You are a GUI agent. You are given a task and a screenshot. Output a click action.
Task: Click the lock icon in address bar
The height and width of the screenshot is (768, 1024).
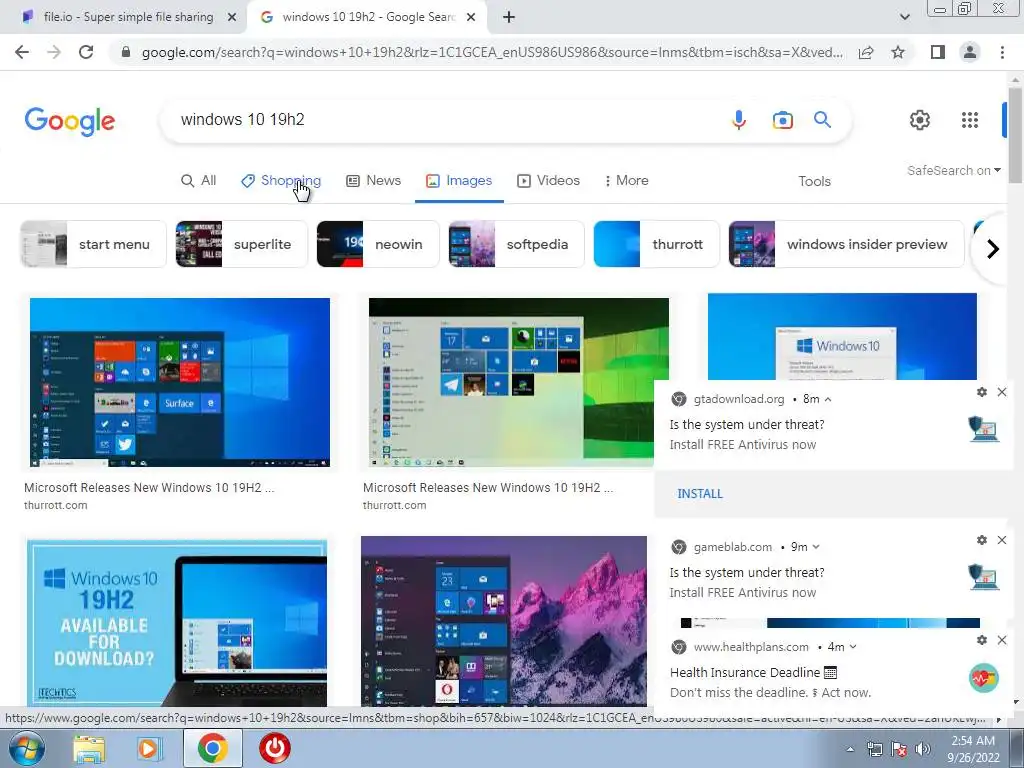[126, 52]
